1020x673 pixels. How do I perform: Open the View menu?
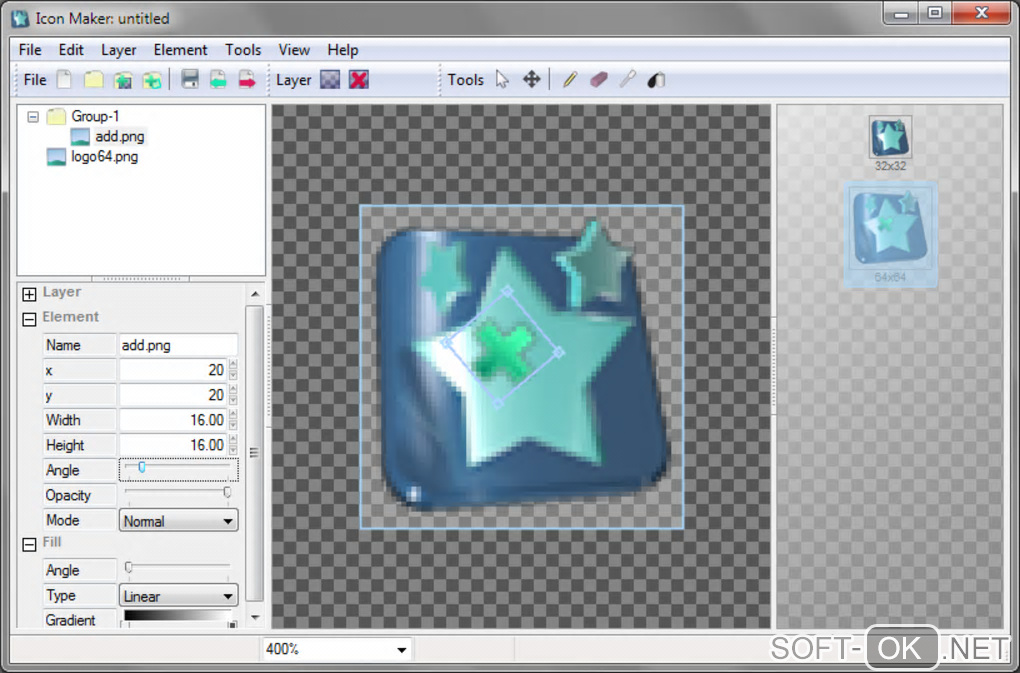coord(294,50)
